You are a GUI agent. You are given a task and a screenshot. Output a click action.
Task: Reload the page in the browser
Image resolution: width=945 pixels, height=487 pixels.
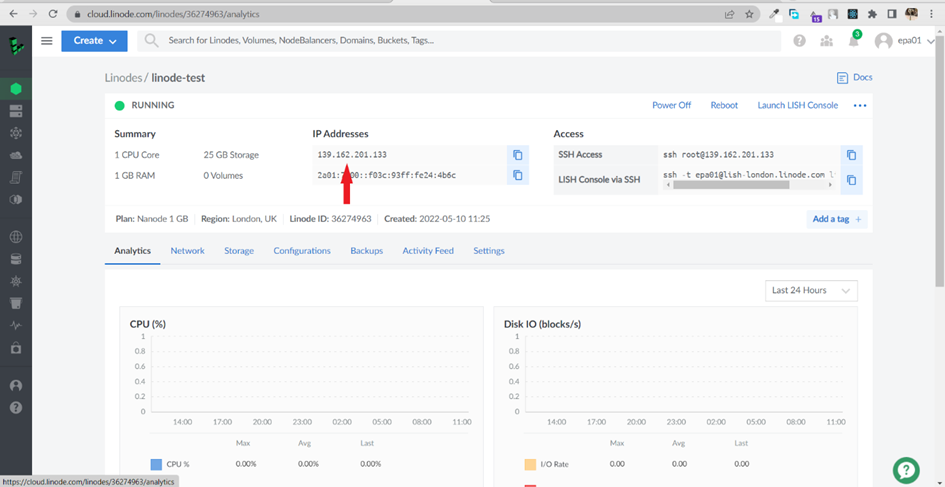[53, 13]
